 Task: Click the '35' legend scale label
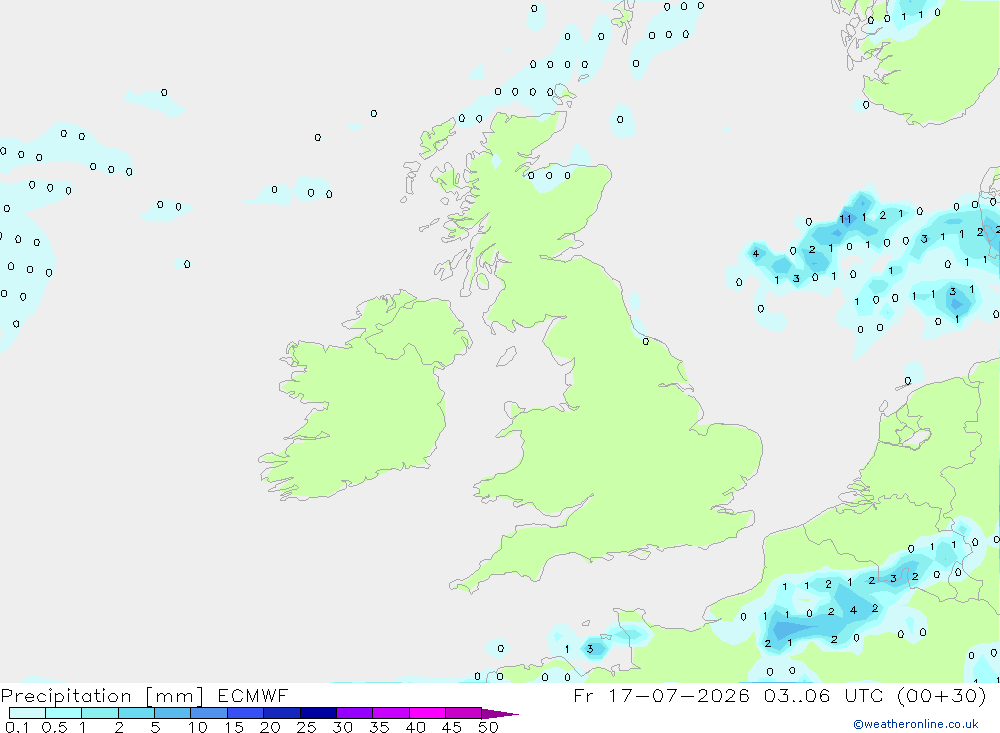(379, 727)
